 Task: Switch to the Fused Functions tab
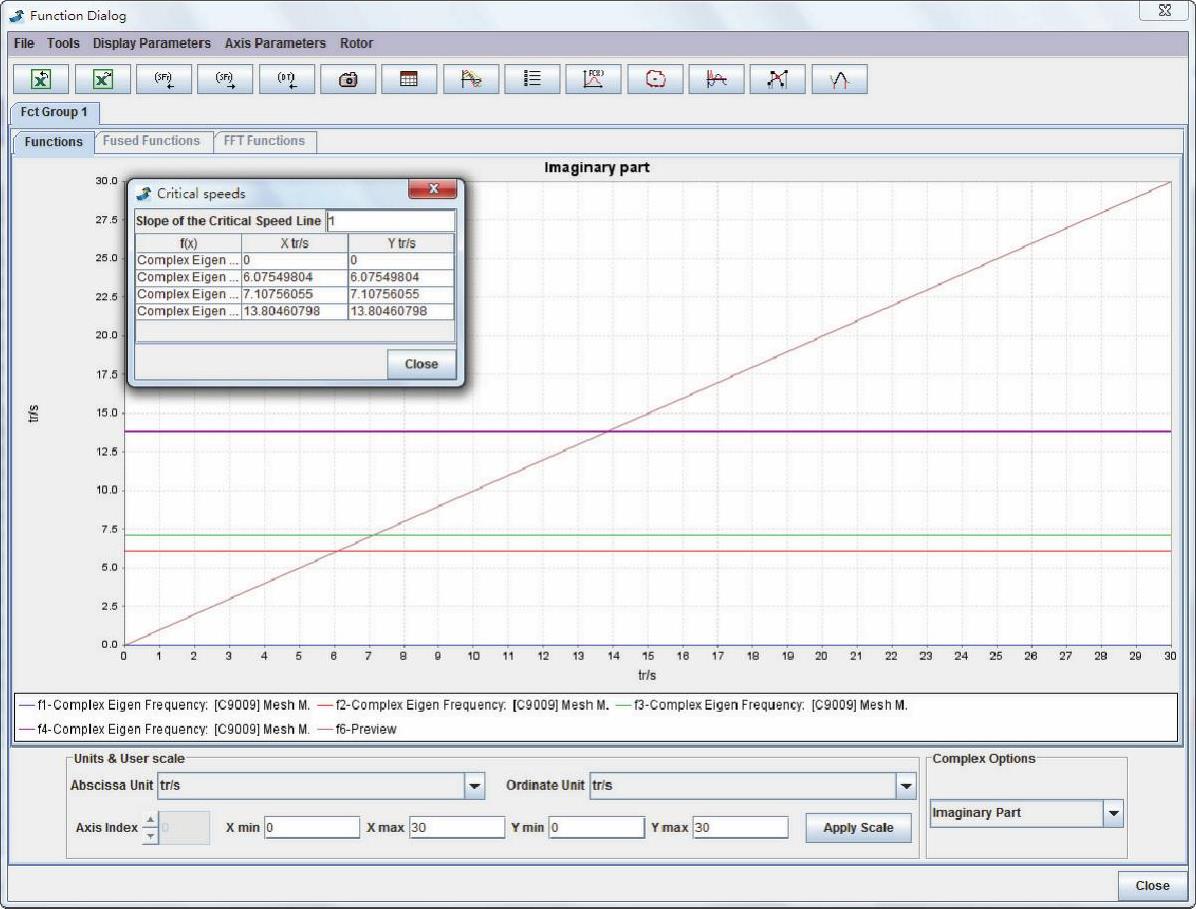pos(151,141)
